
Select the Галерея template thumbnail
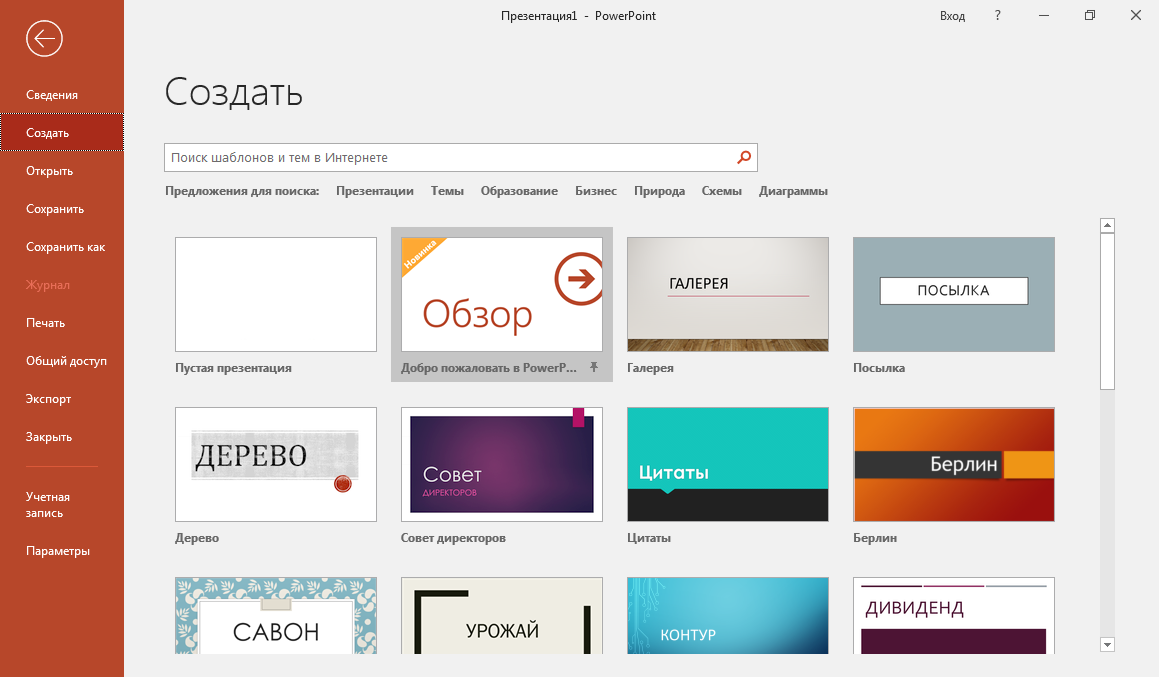pos(727,294)
